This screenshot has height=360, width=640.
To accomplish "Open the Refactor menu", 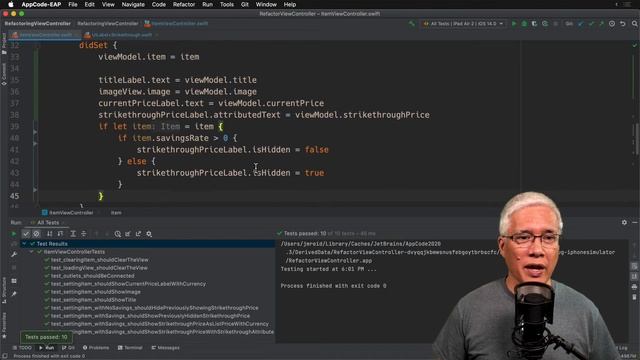I will [184, 4].
